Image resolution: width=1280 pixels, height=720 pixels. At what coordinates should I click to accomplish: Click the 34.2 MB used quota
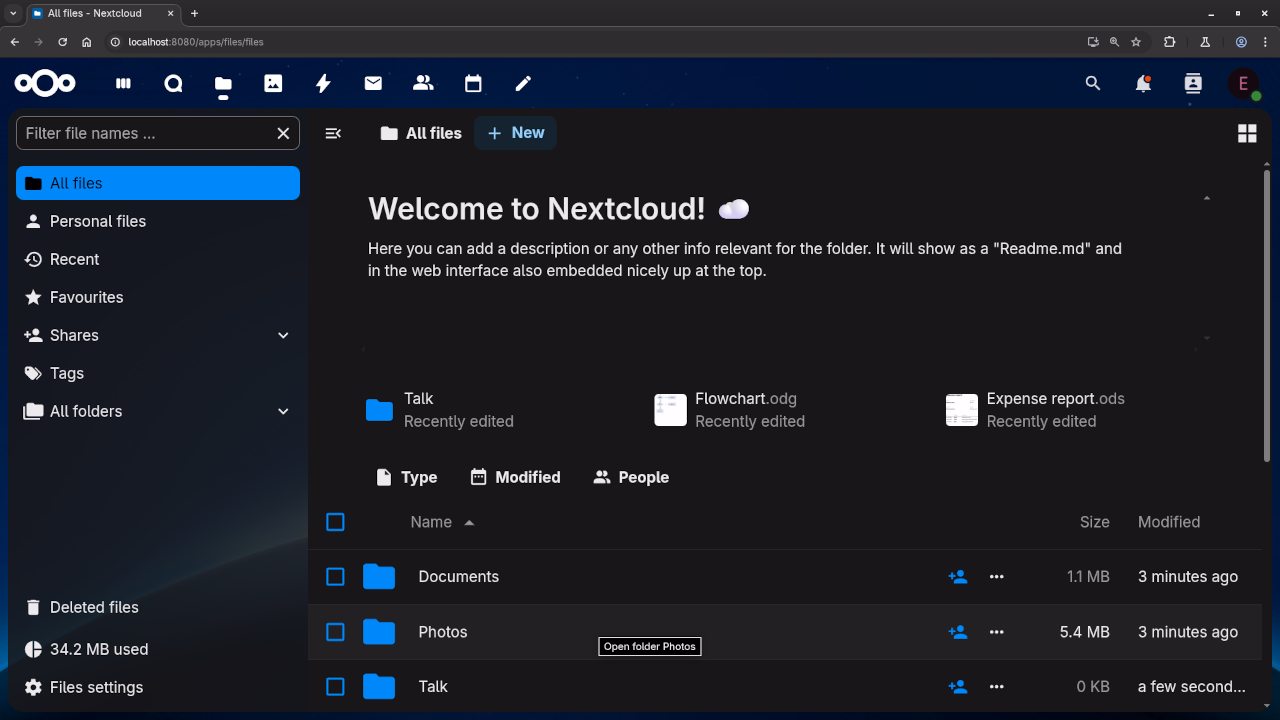click(x=158, y=649)
